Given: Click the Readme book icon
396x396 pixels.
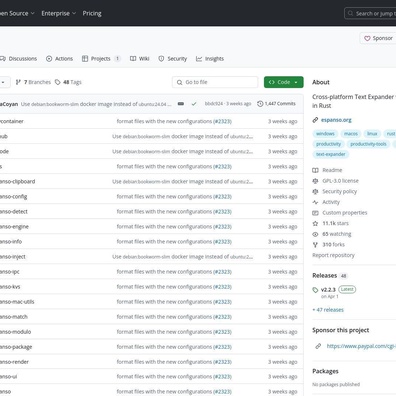Looking at the screenshot, I should 315,170.
